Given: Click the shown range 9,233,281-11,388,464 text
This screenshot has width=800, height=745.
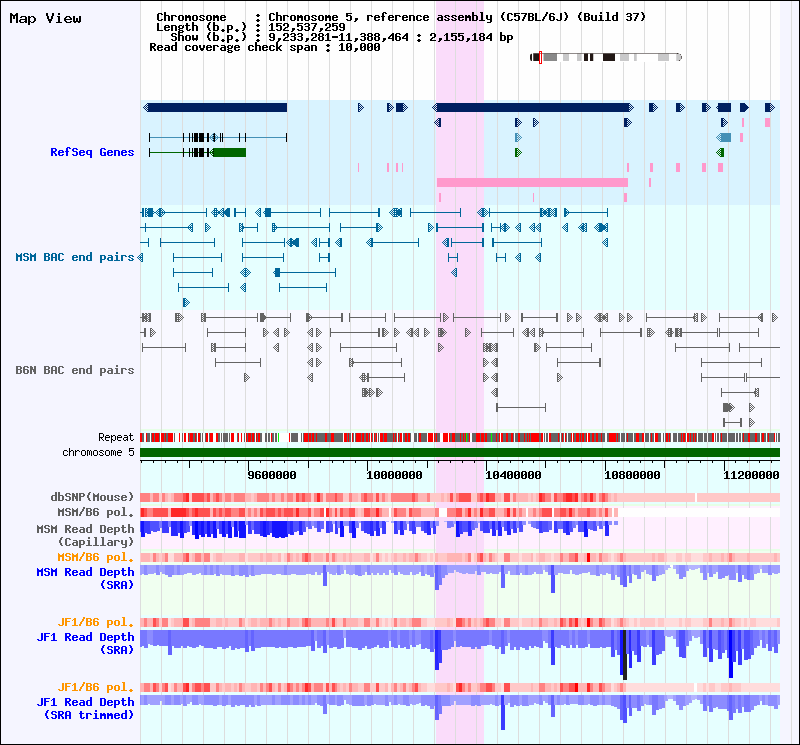Looking at the screenshot, I should click(338, 37).
